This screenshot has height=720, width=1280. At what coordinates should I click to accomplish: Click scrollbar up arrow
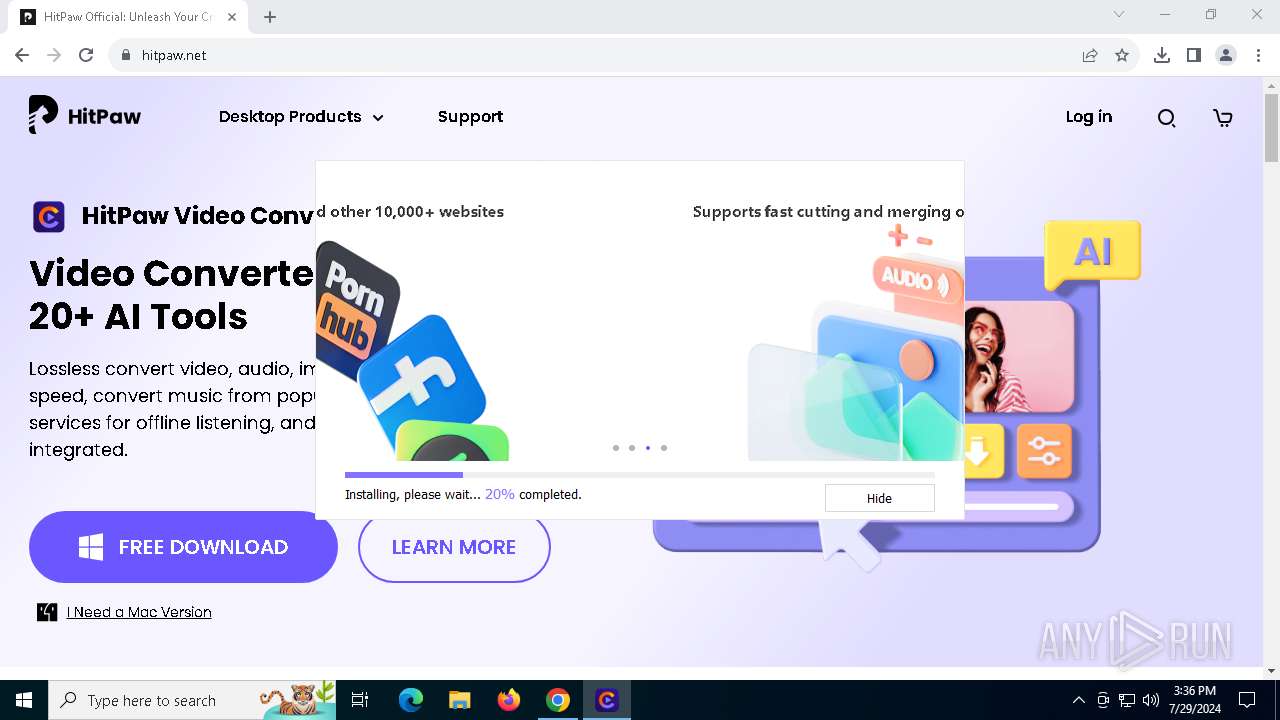coord(1271,86)
